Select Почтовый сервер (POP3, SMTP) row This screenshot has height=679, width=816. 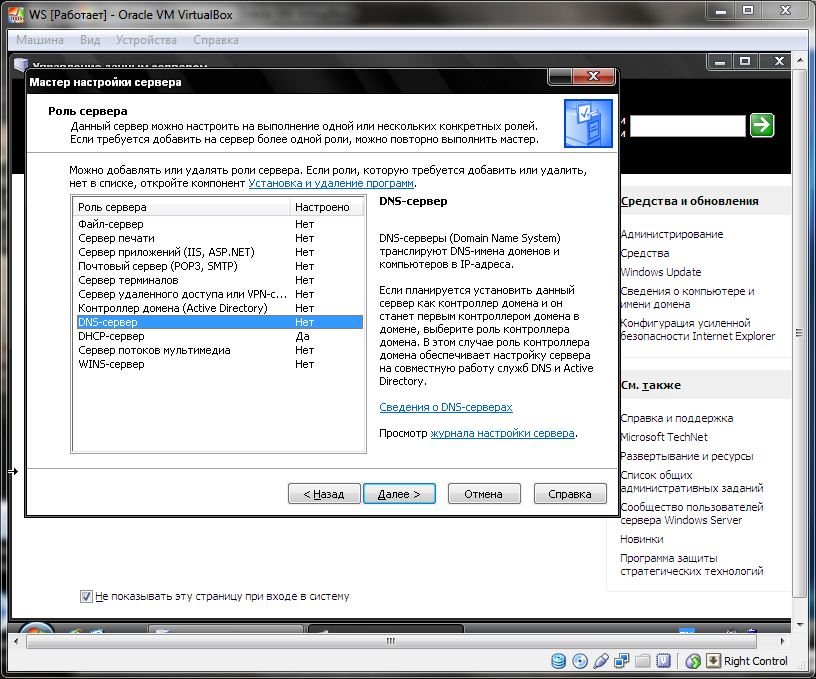point(219,266)
